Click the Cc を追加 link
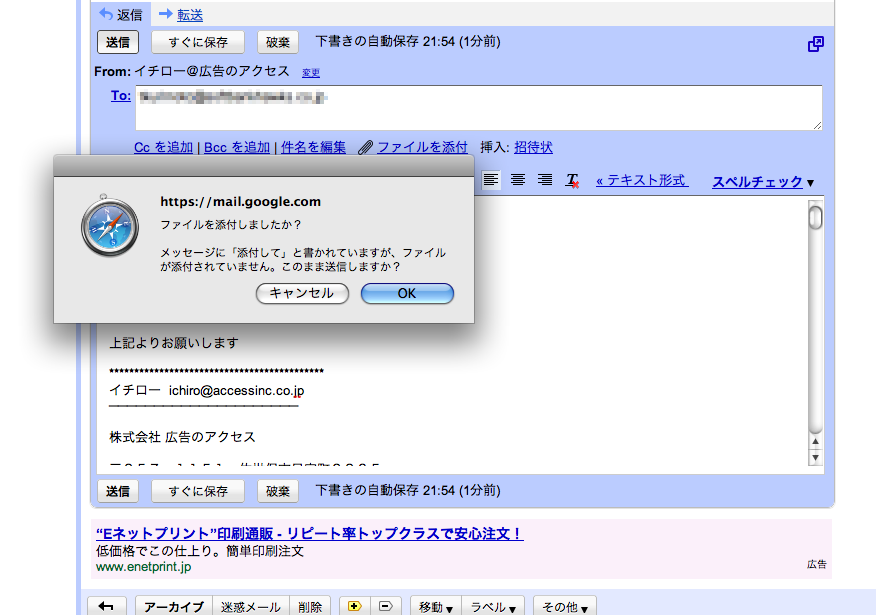876x615 pixels. click(163, 147)
